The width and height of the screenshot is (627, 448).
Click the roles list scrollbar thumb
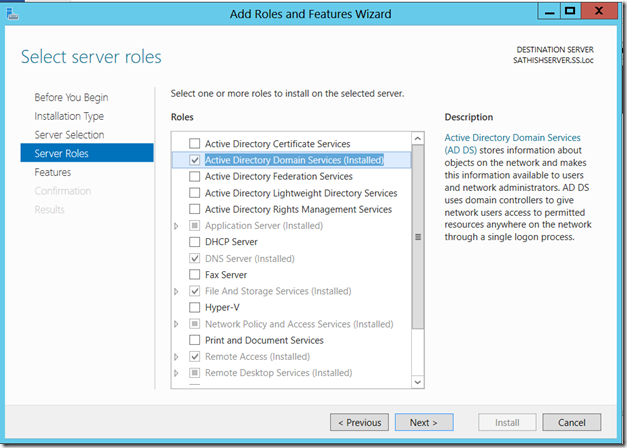418,237
